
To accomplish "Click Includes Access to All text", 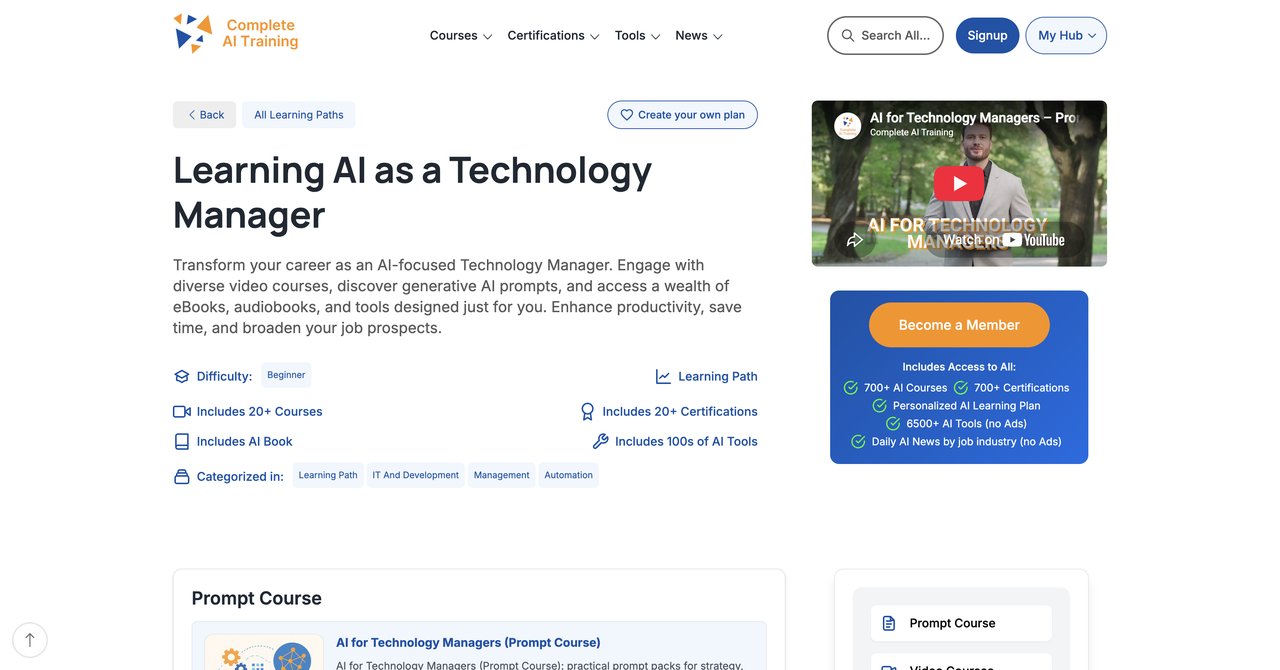I will (x=959, y=367).
